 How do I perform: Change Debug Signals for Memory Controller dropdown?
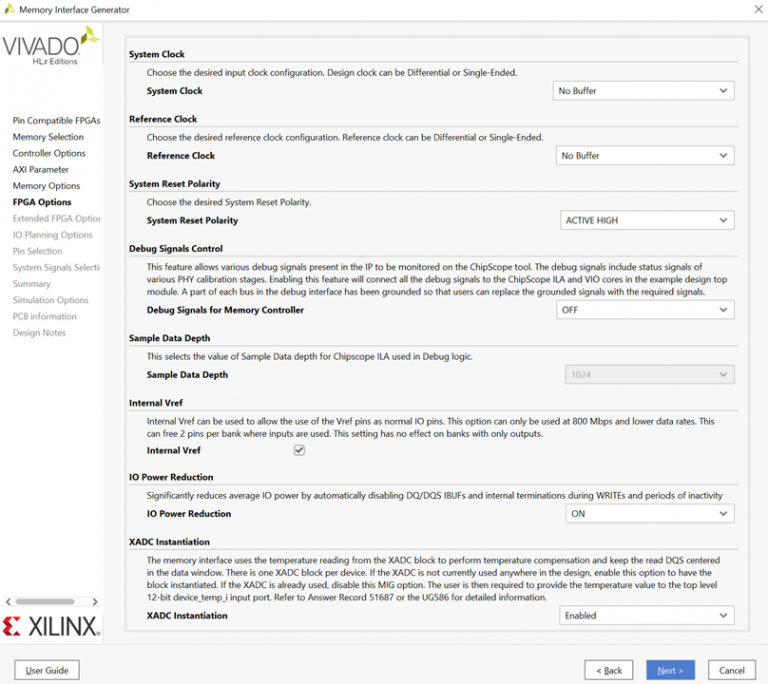[644, 310]
